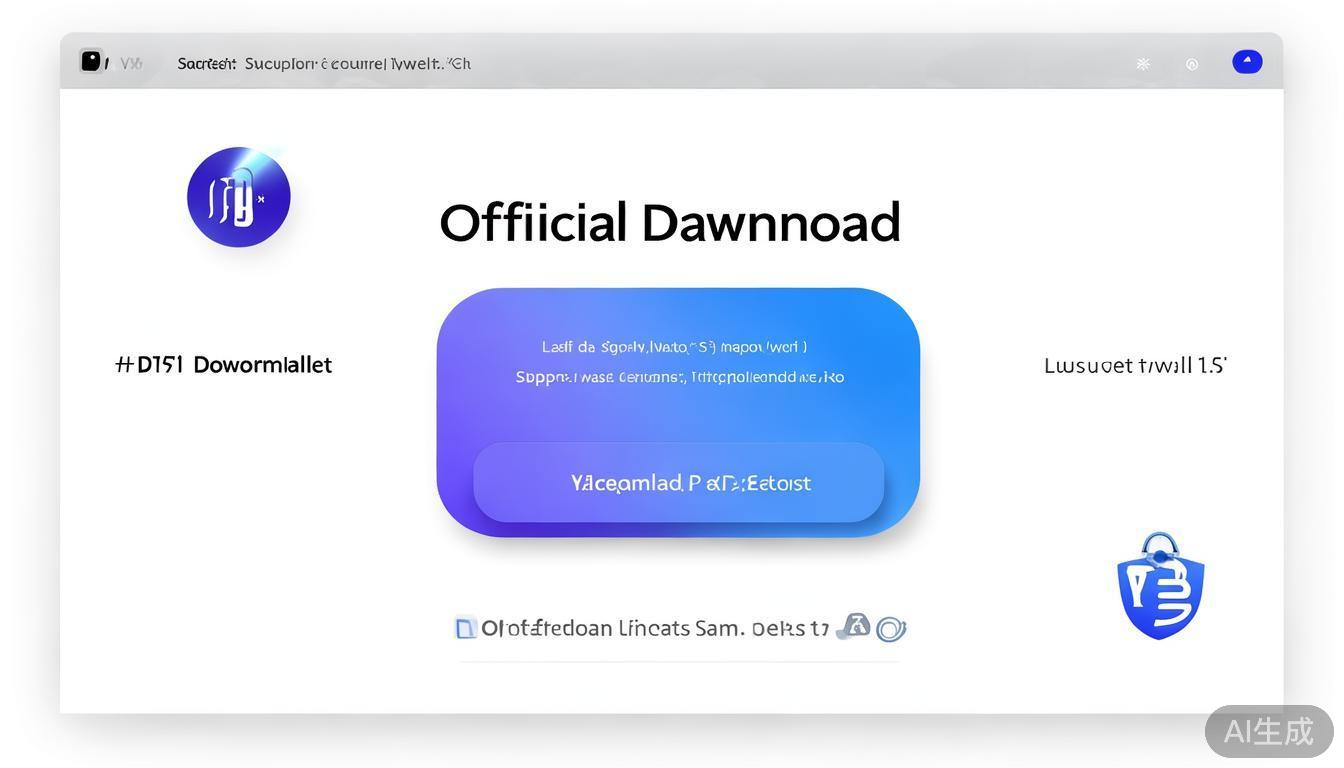Viewport: 1344px width, 768px height.
Task: Click the "Offiicial Dawnnoad" heading
Action: 670,223
